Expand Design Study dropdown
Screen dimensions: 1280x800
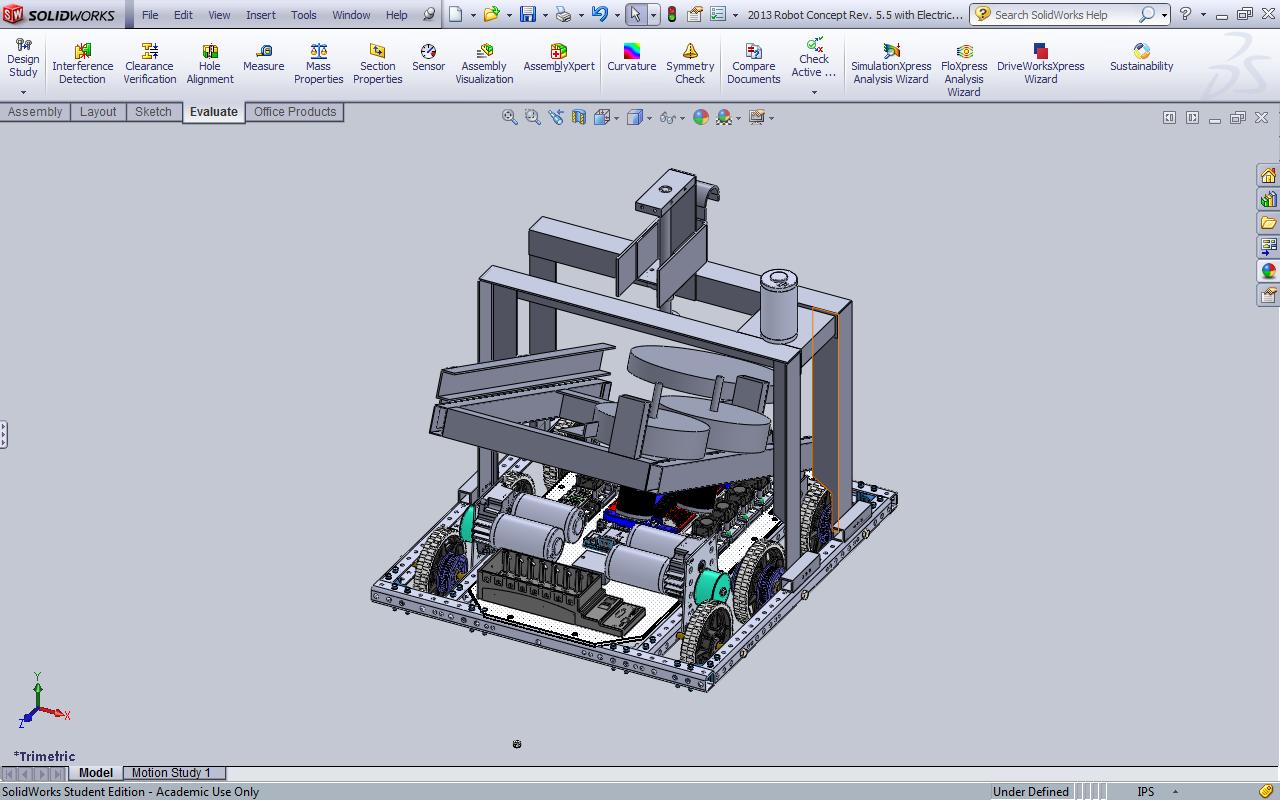[23, 92]
